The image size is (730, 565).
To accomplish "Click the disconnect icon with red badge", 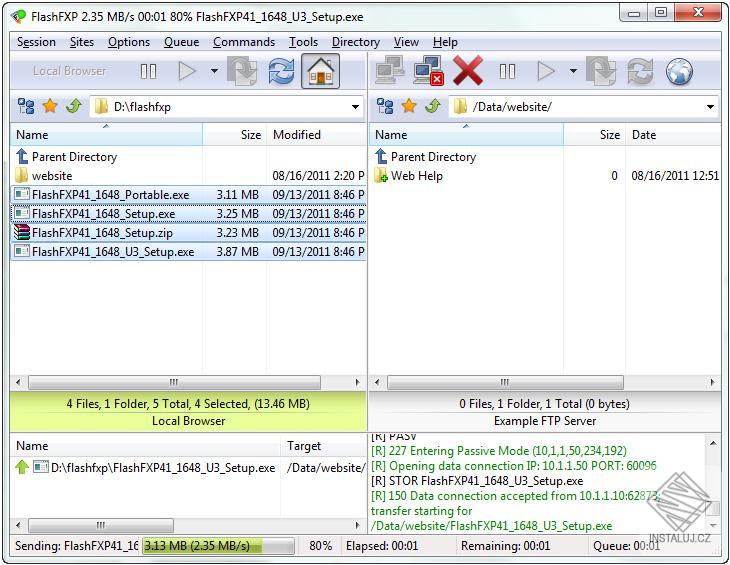I will coord(428,71).
